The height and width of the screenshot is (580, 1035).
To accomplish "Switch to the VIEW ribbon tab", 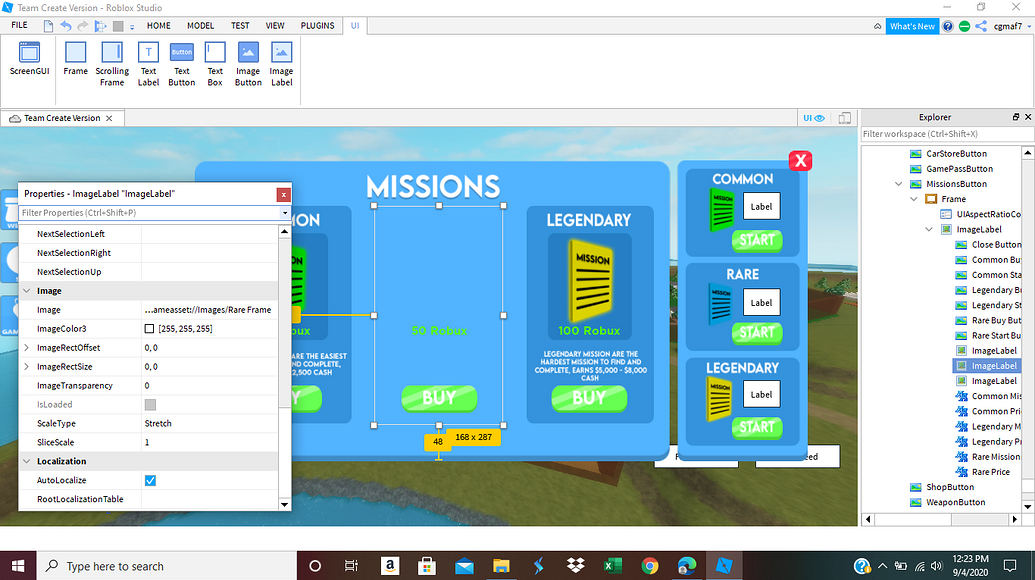I will (x=275, y=26).
